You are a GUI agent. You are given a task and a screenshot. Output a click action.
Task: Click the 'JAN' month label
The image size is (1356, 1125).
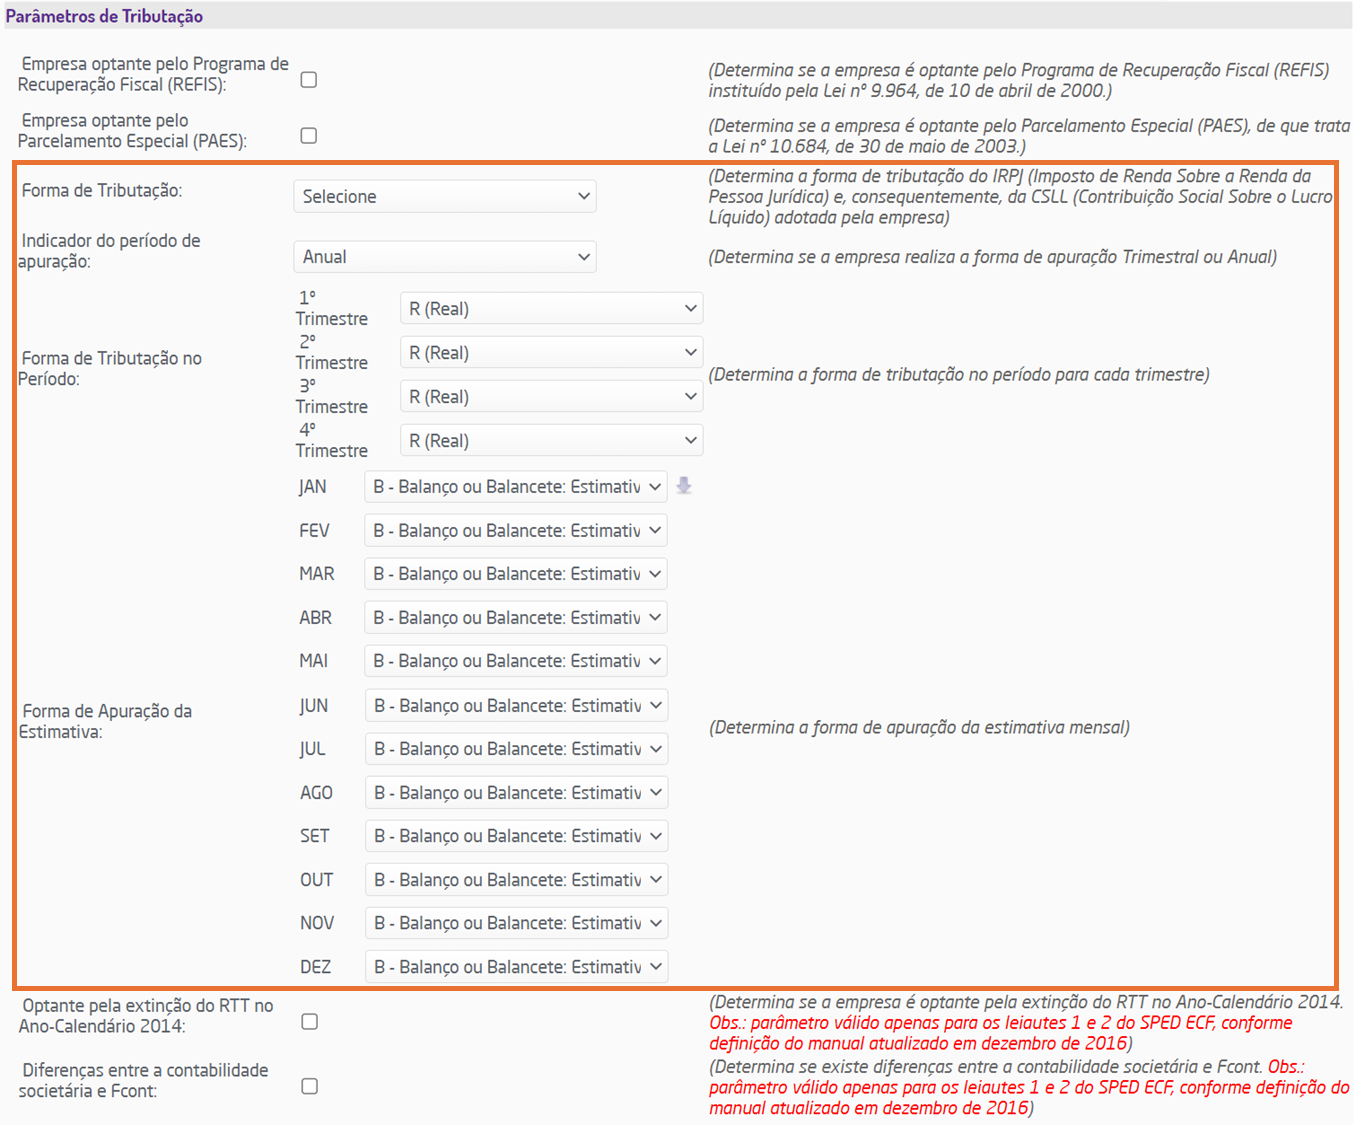point(313,487)
